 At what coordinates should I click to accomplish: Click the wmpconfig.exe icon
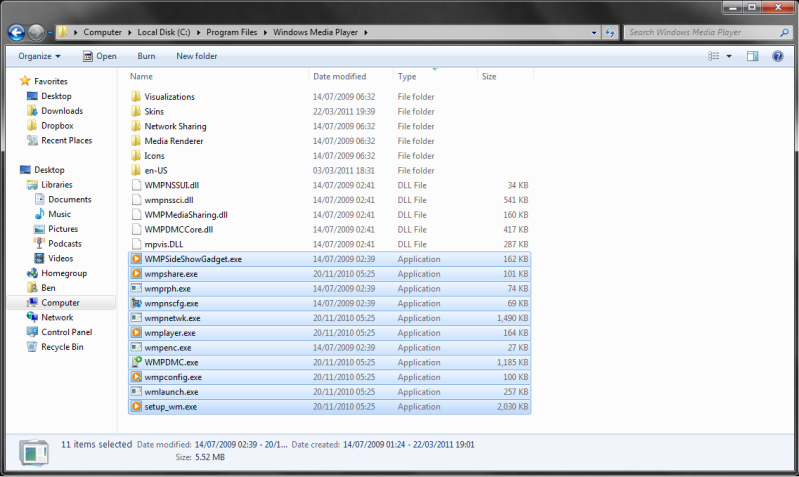(136, 377)
